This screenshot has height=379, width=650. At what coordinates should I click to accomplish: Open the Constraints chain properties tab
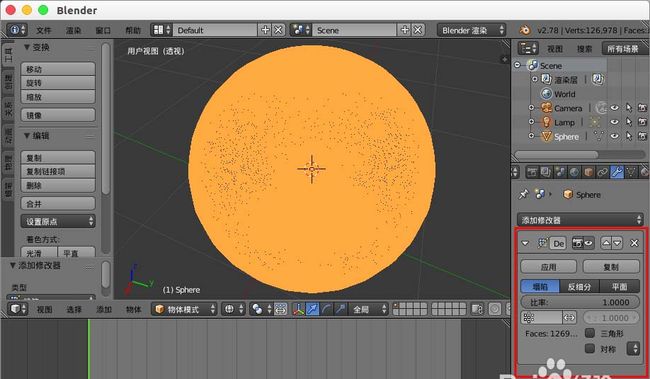(602, 172)
